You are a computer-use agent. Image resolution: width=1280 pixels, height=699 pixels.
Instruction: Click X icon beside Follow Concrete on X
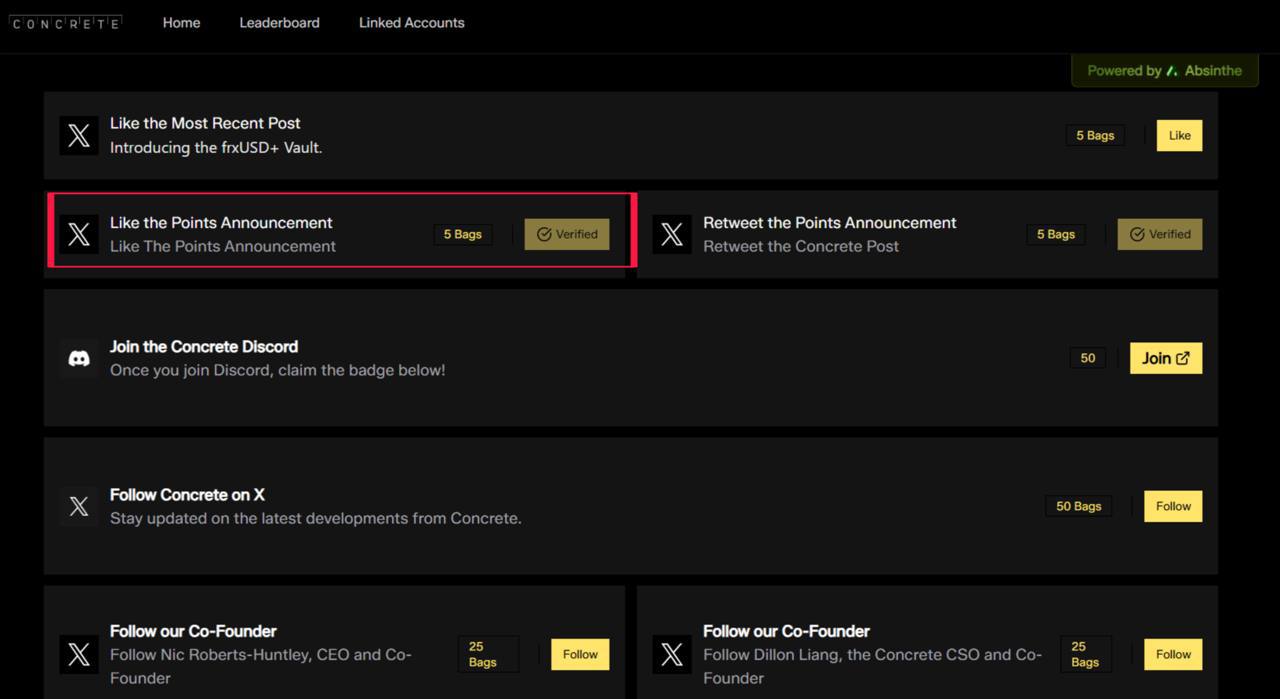tap(79, 507)
